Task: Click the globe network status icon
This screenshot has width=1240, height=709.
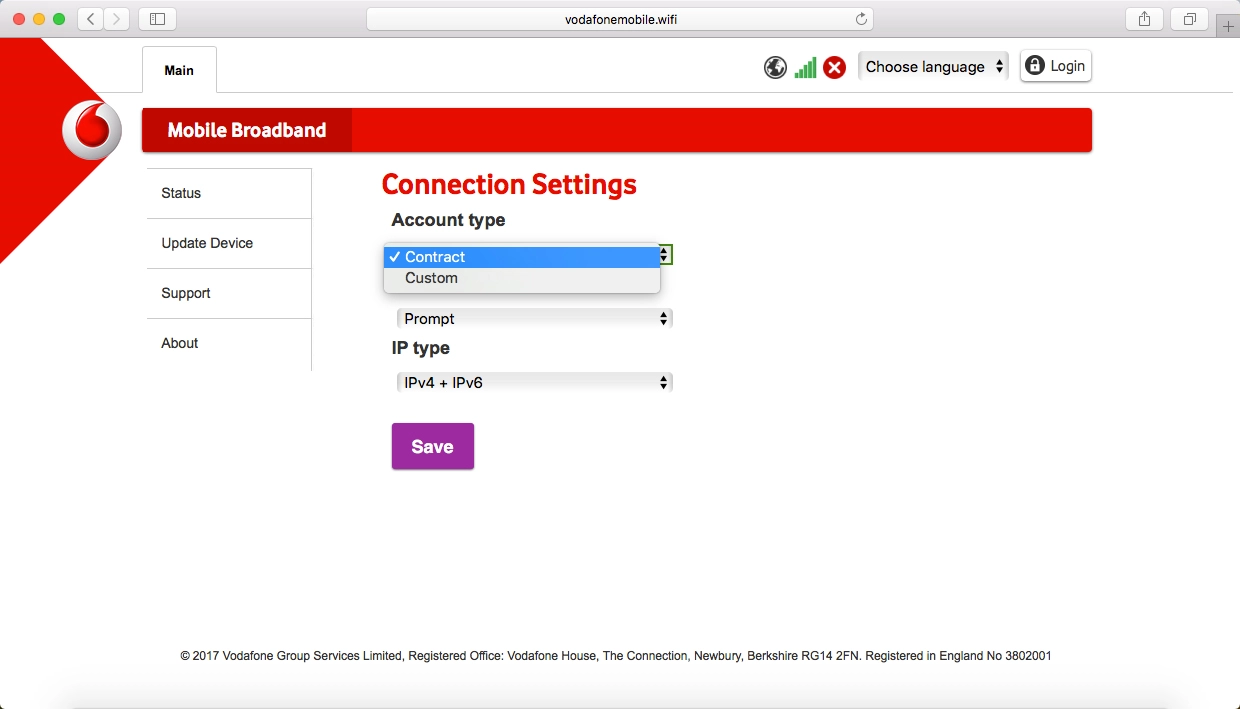Action: pyautogui.click(x=775, y=67)
